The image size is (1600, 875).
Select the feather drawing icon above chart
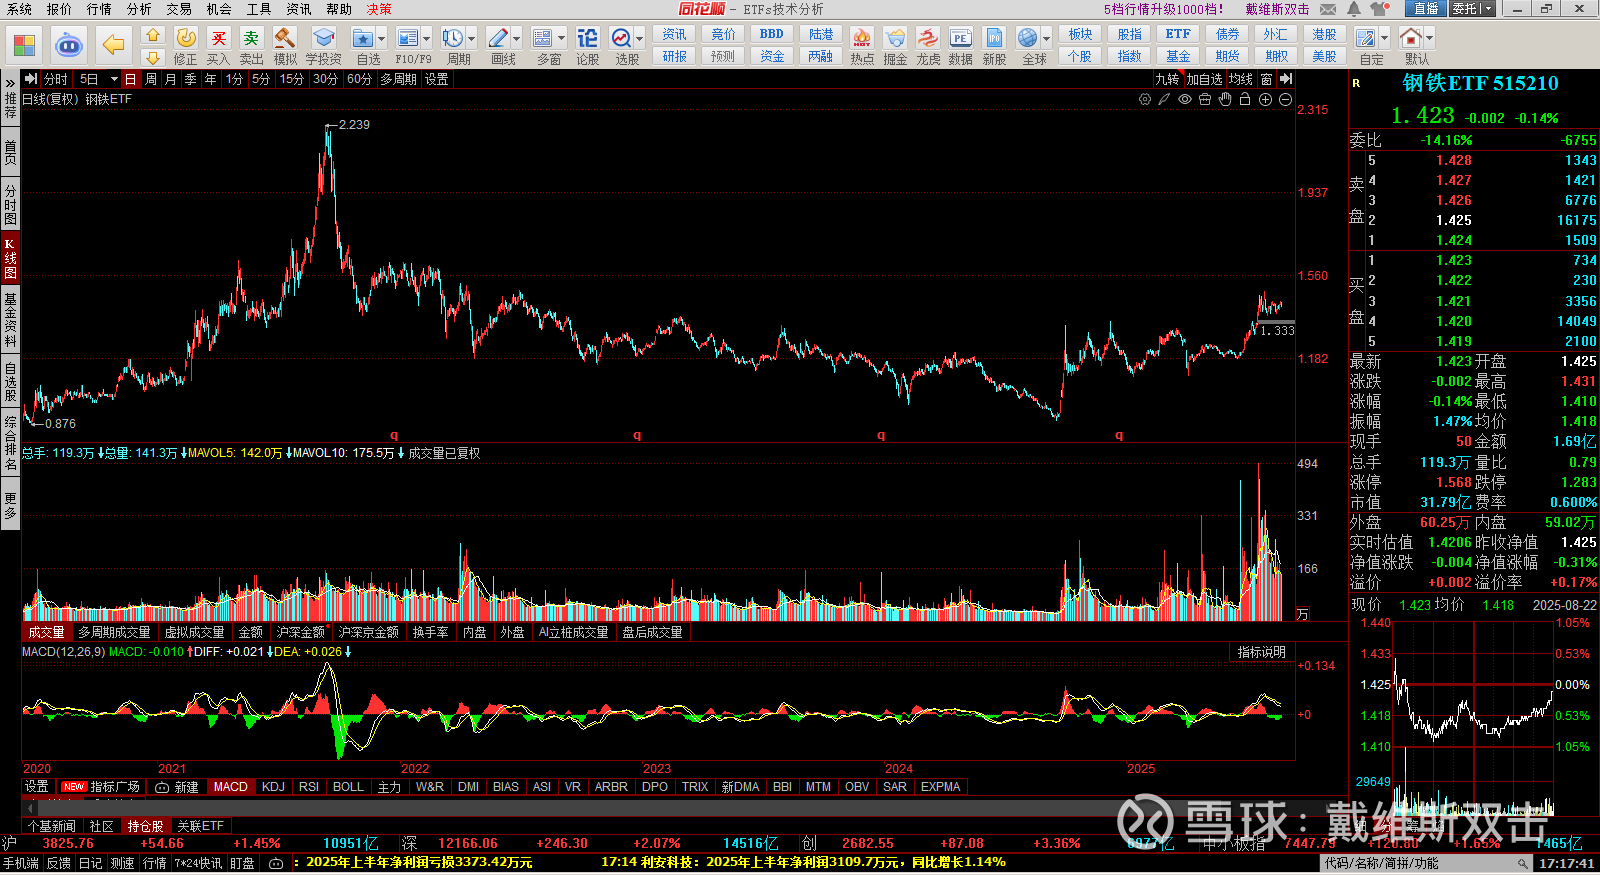1164,100
